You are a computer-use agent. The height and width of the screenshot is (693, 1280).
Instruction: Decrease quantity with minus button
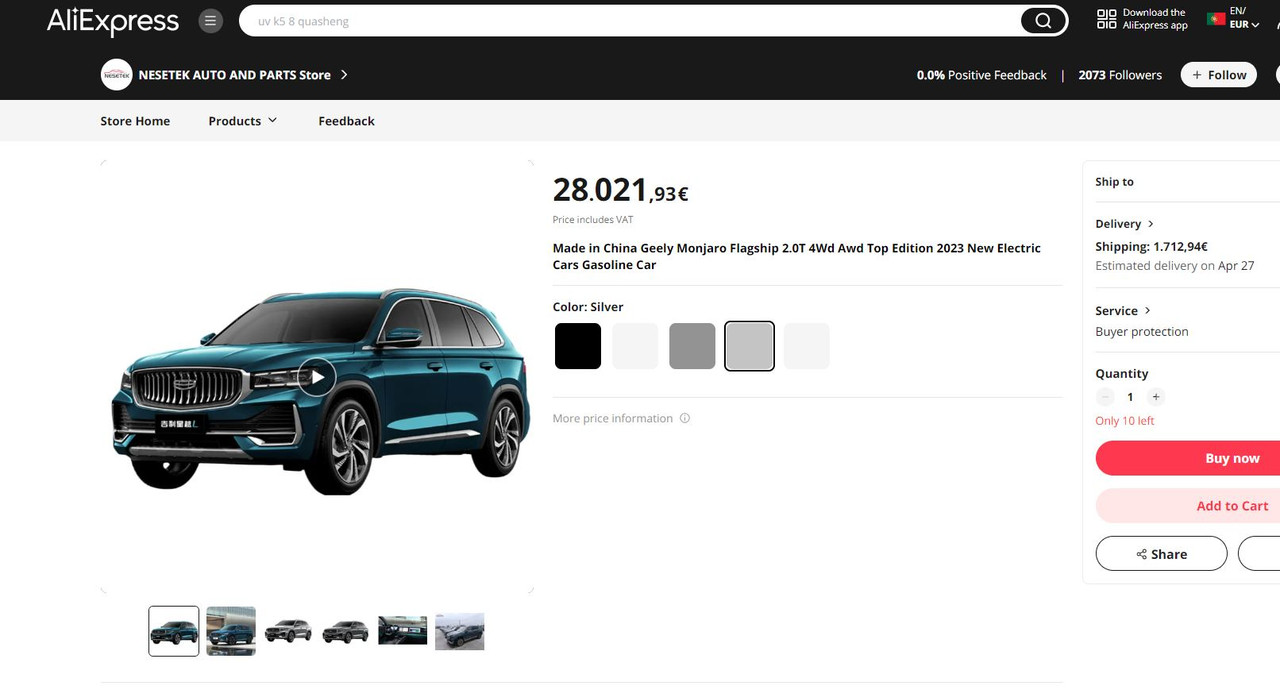click(1105, 397)
